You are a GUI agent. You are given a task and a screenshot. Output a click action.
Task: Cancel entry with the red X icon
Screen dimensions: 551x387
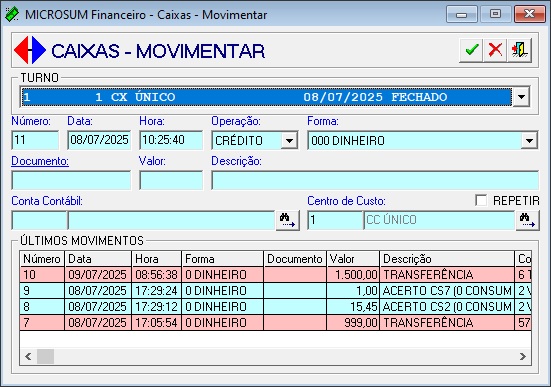coord(495,50)
